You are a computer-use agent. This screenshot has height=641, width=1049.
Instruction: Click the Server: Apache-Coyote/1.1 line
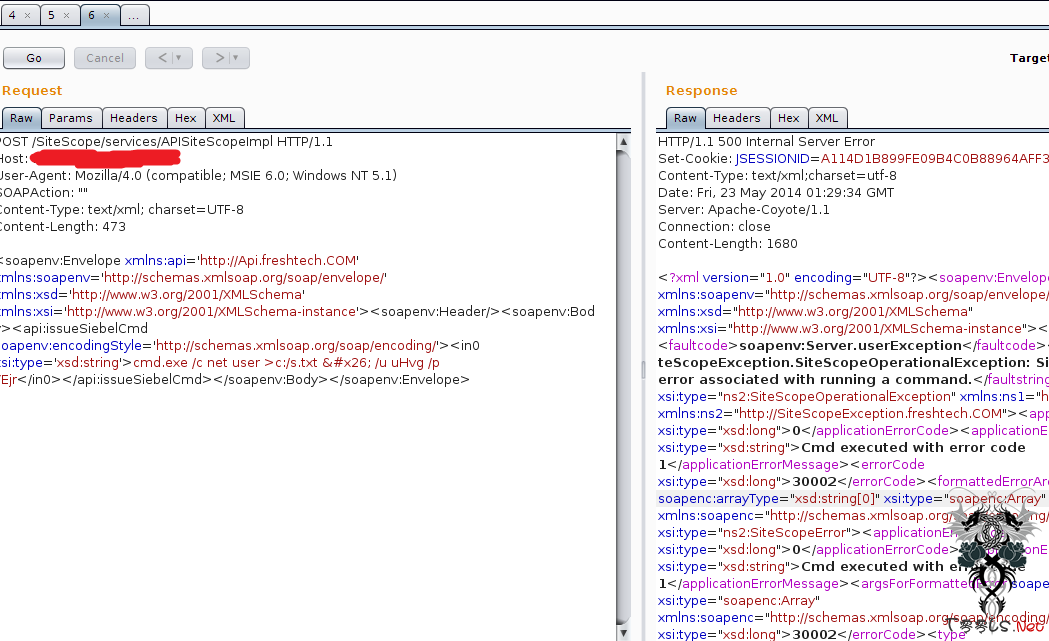pyautogui.click(x=744, y=209)
